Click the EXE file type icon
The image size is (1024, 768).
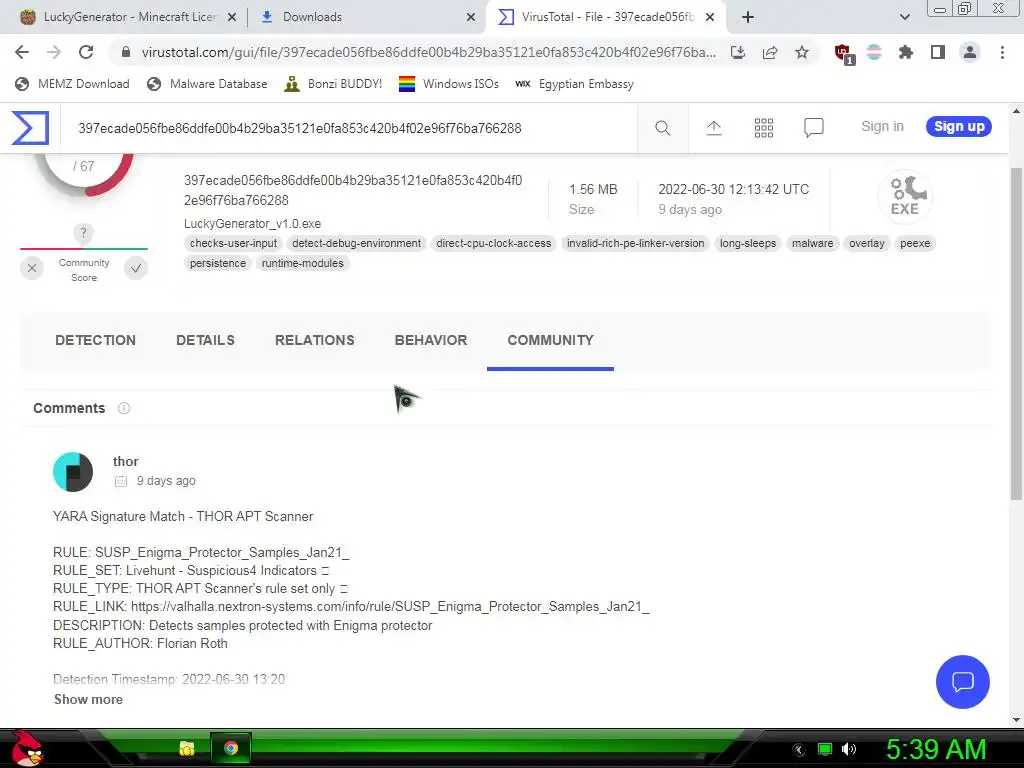click(x=904, y=196)
